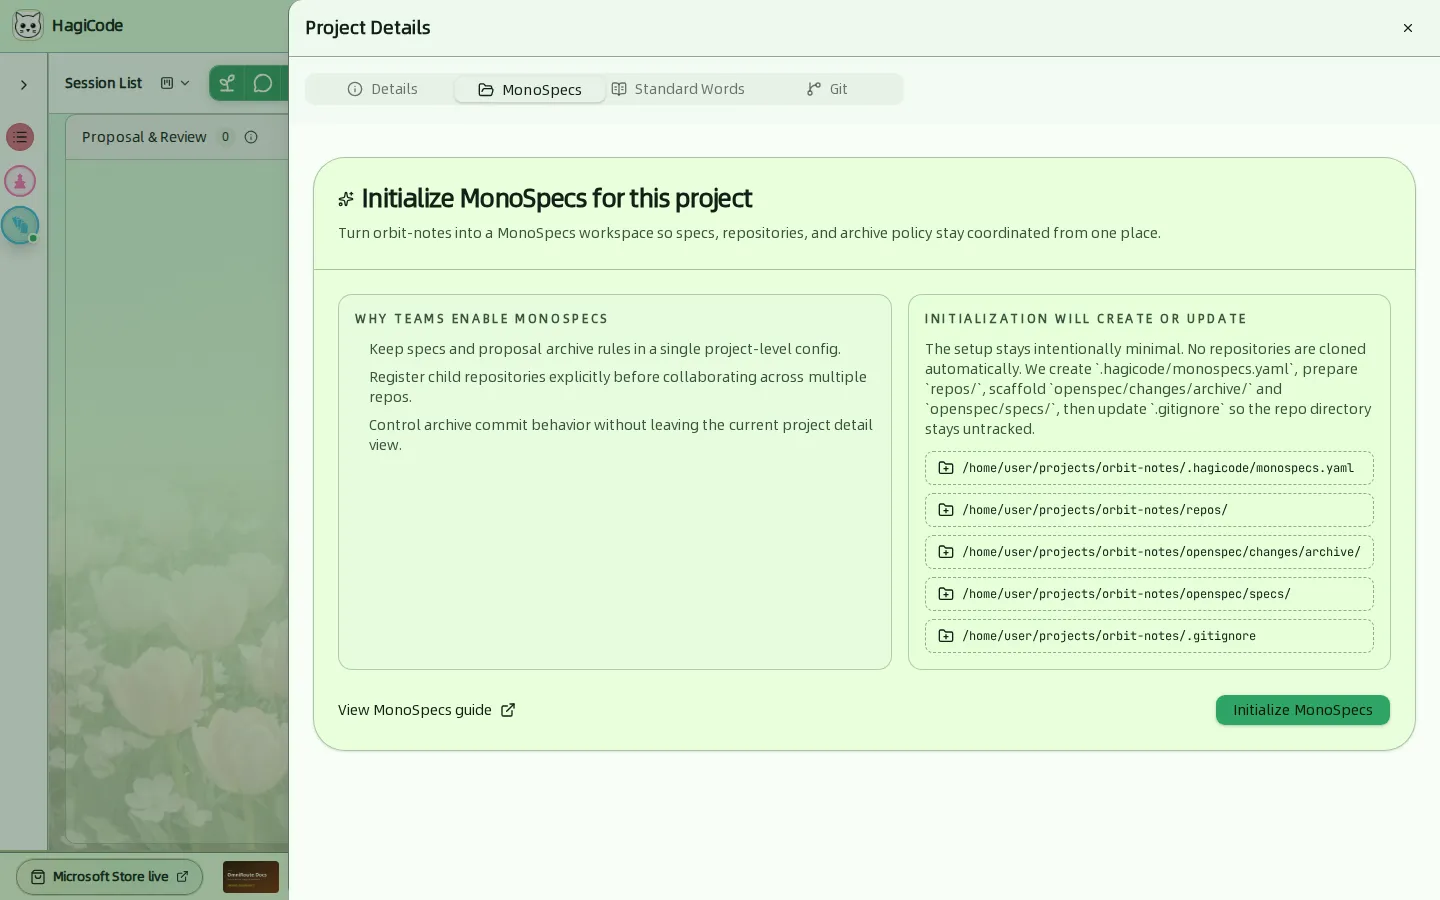This screenshot has width=1440, height=900.
Task: Click the .hagicode/monospecs.yaml path text
Action: [1158, 468]
